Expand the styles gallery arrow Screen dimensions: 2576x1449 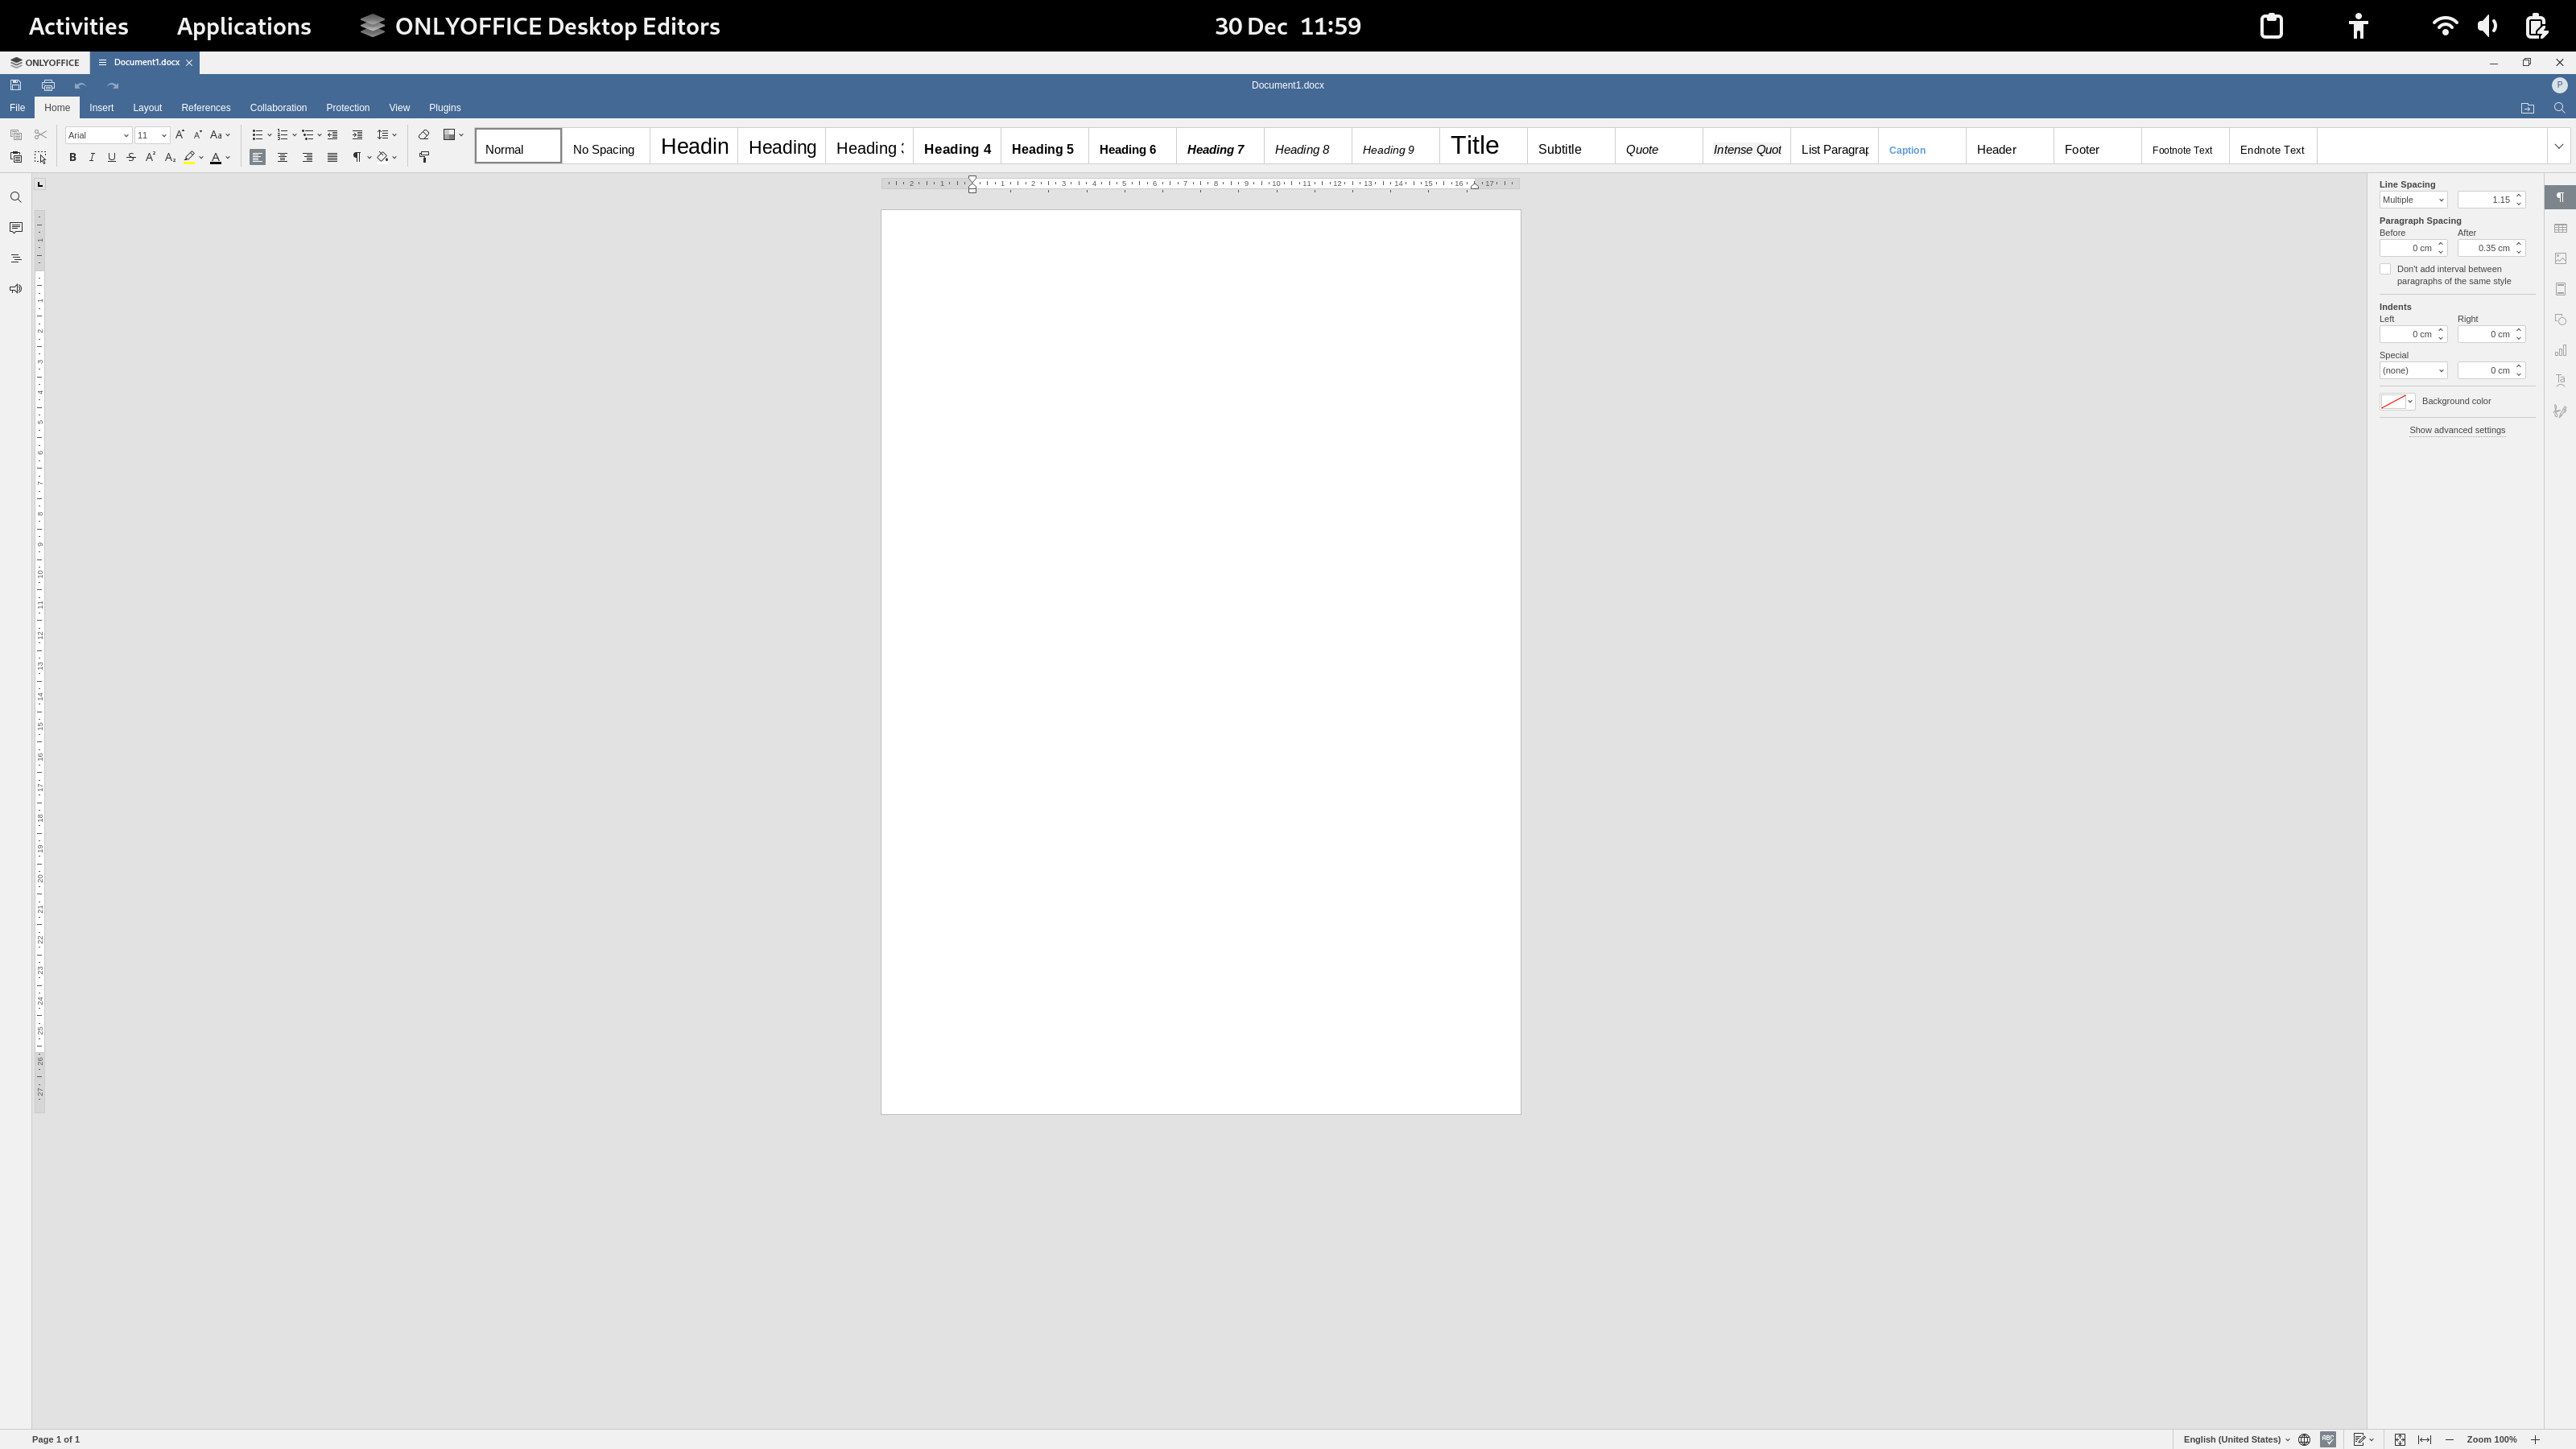(2558, 147)
